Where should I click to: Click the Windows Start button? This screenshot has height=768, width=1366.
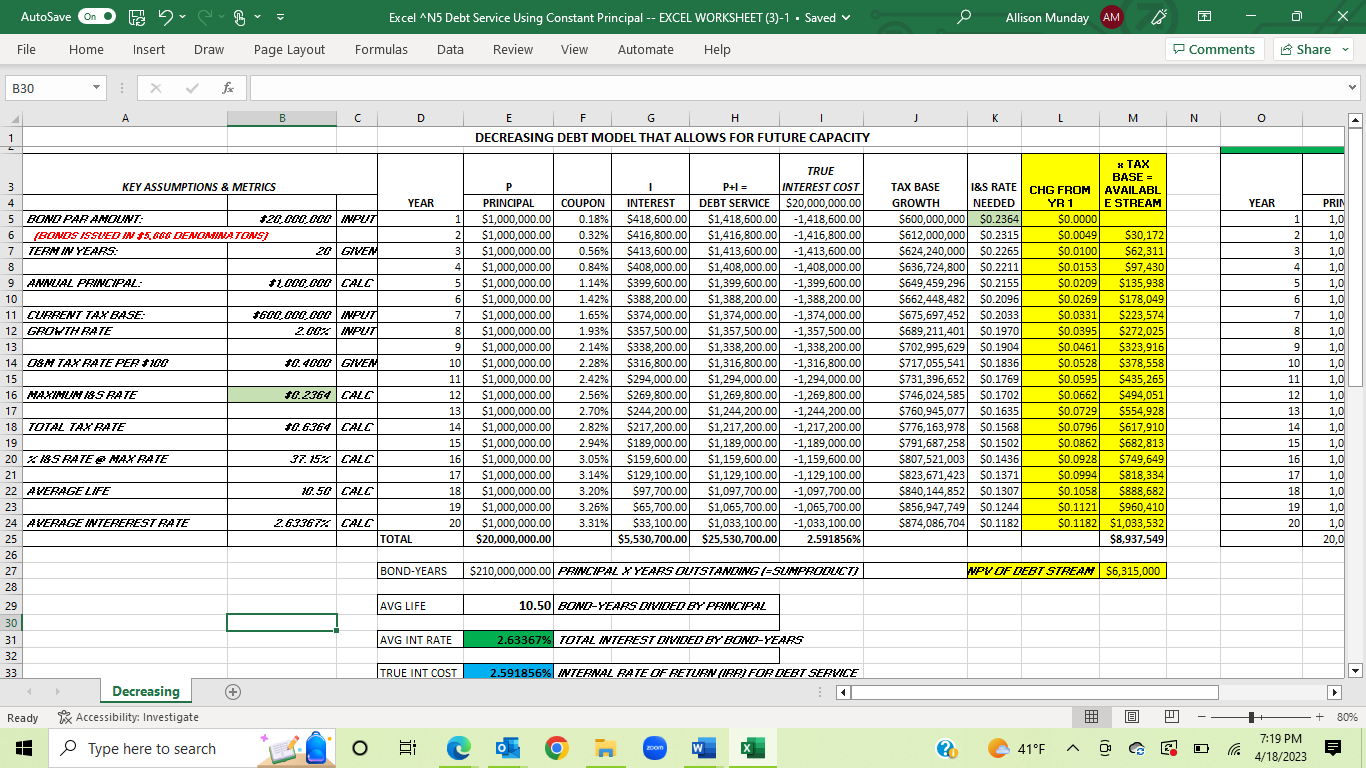tap(22, 748)
